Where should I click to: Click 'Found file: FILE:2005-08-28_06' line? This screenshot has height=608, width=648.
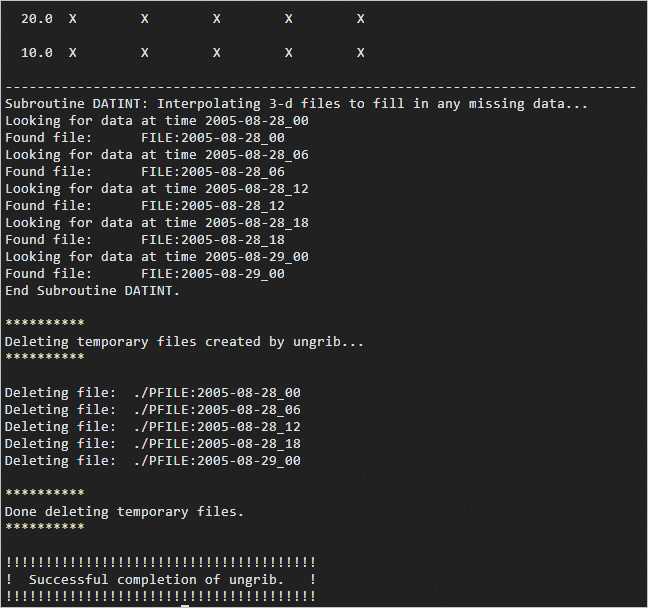pyautogui.click(x=144, y=172)
